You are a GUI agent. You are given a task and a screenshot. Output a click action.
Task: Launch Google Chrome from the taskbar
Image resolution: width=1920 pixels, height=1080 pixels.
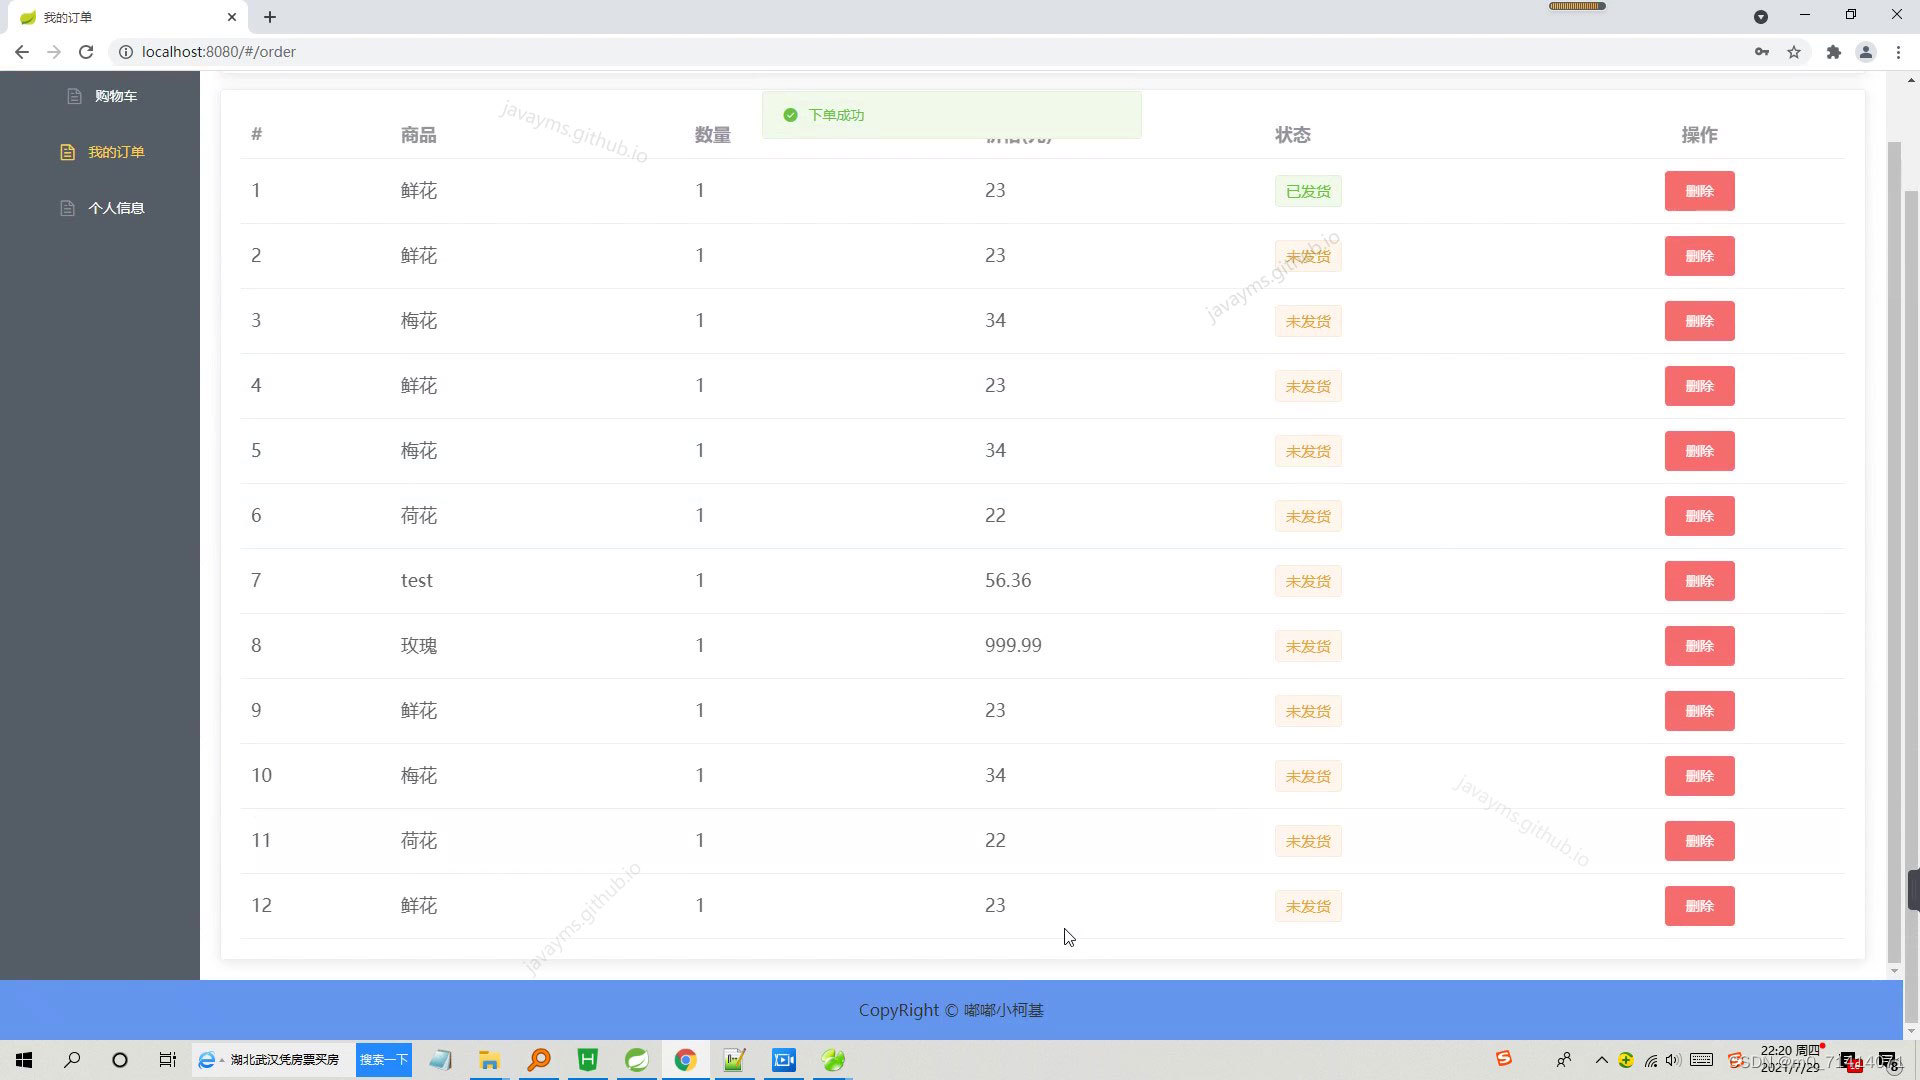[685, 1060]
